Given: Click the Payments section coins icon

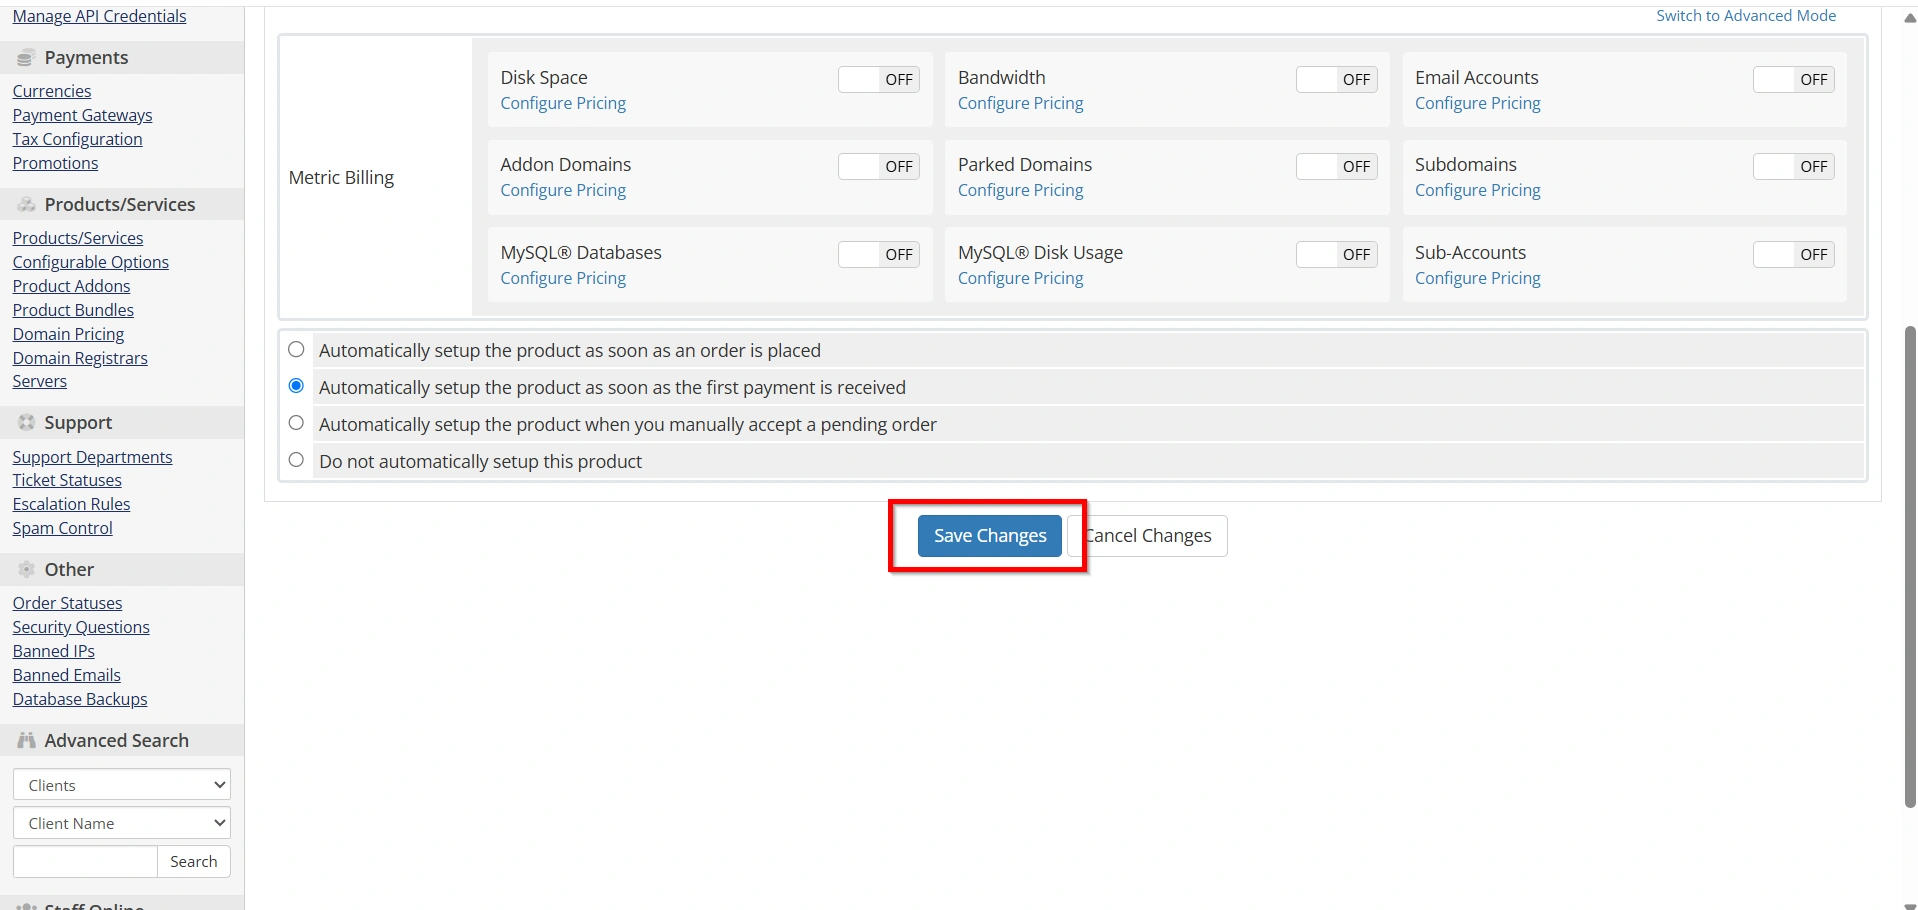Looking at the screenshot, I should tap(26, 58).
